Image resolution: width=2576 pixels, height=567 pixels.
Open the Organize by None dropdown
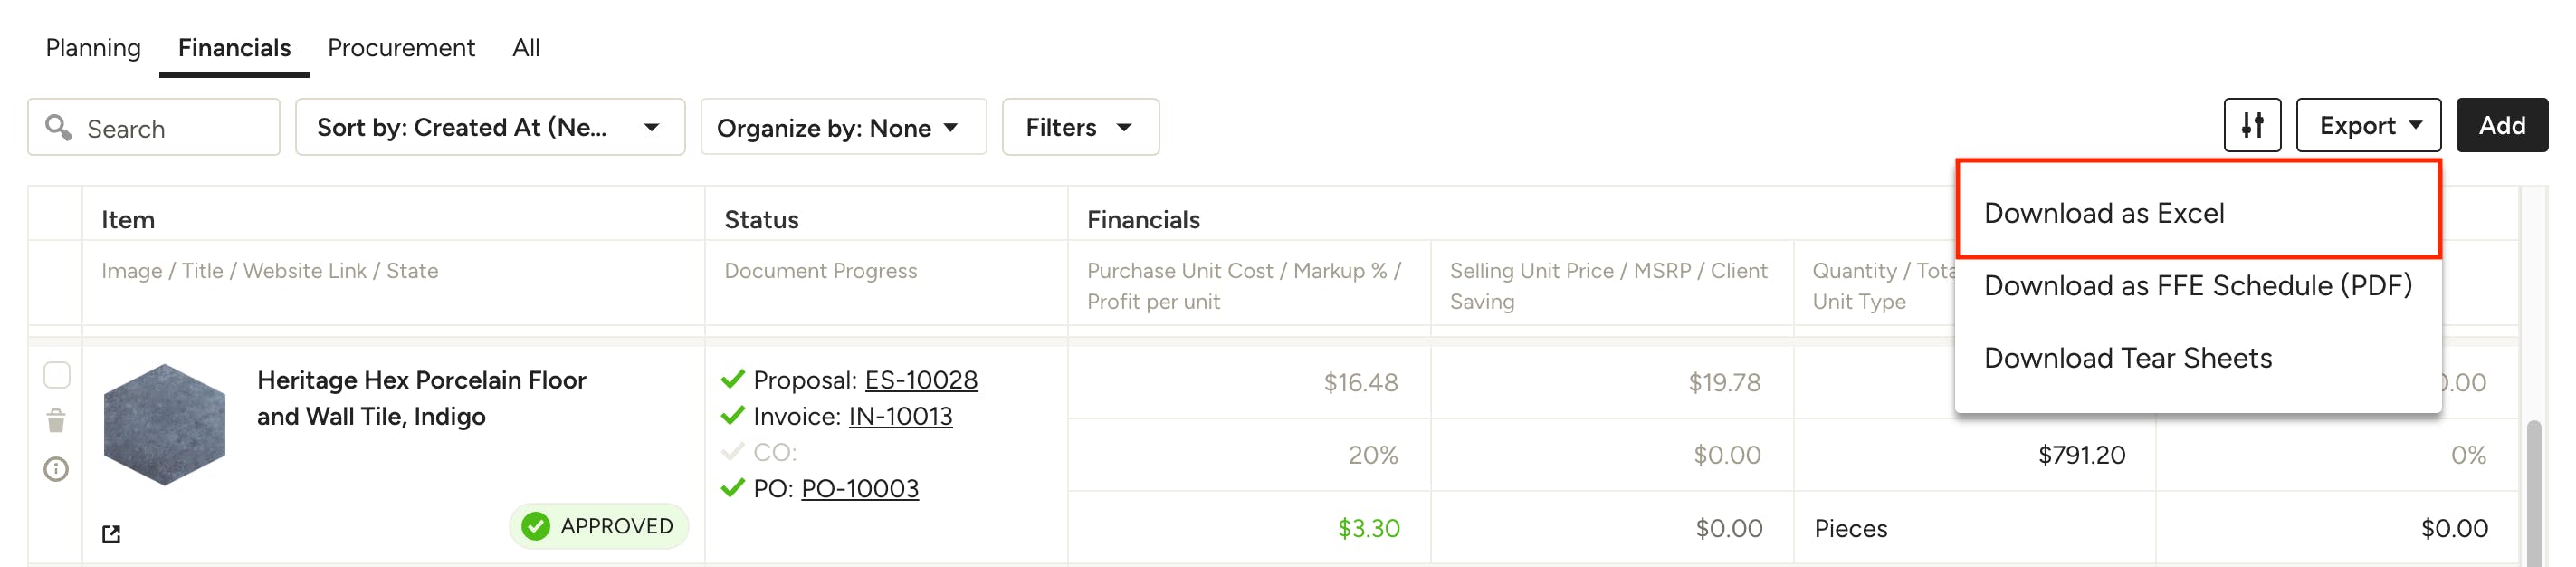[842, 128]
